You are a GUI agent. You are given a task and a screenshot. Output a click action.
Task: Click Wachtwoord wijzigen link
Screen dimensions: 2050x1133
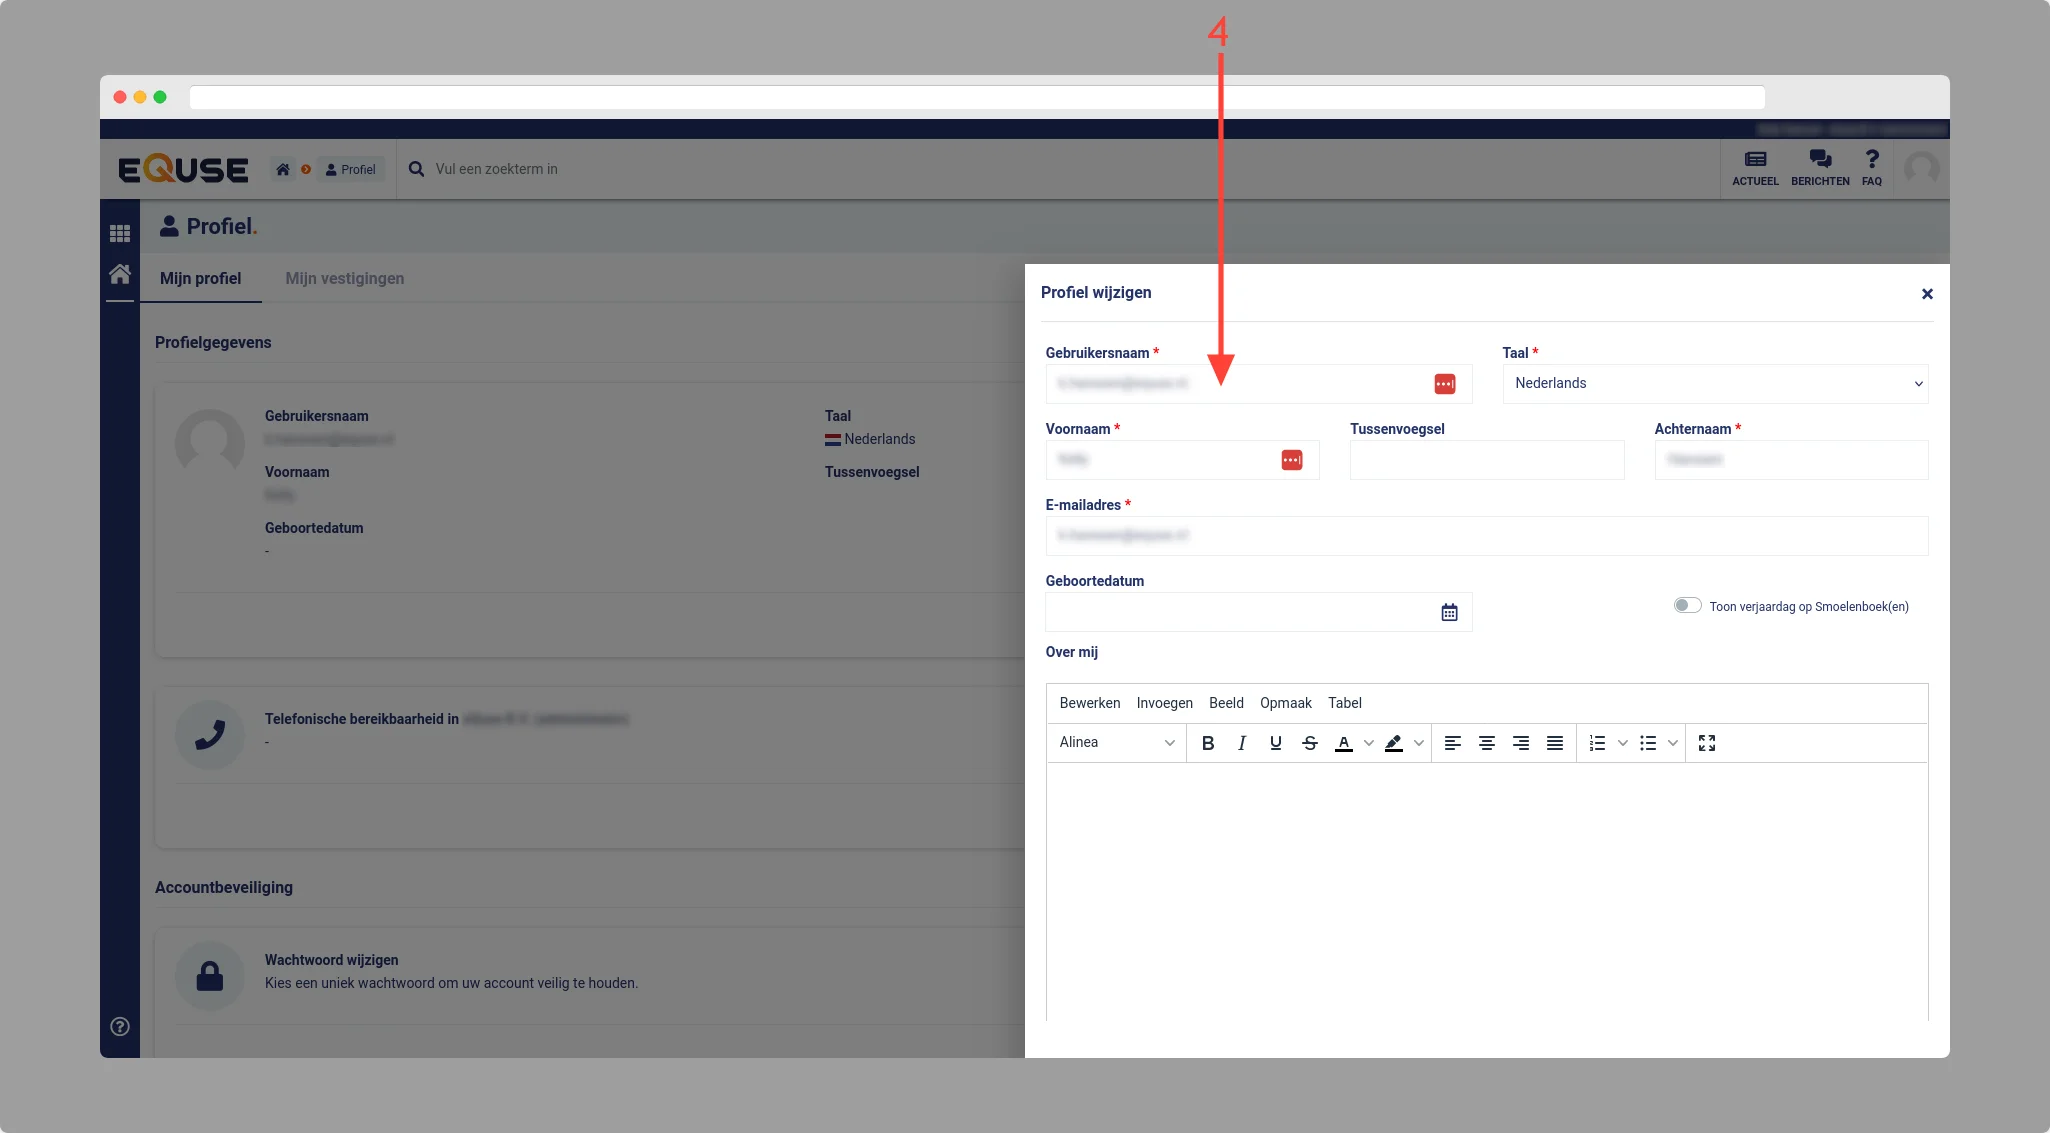pos(331,960)
